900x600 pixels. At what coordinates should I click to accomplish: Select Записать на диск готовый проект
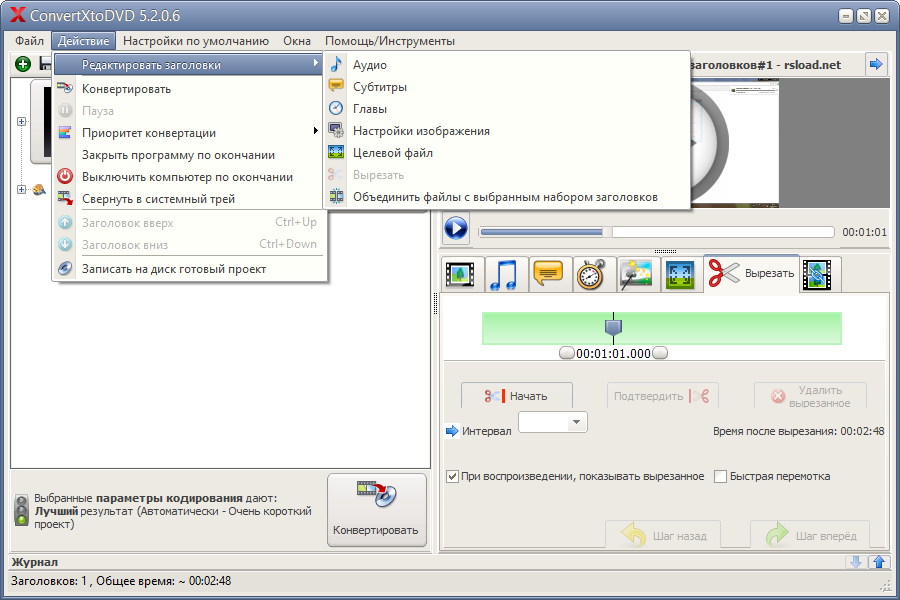click(189, 269)
